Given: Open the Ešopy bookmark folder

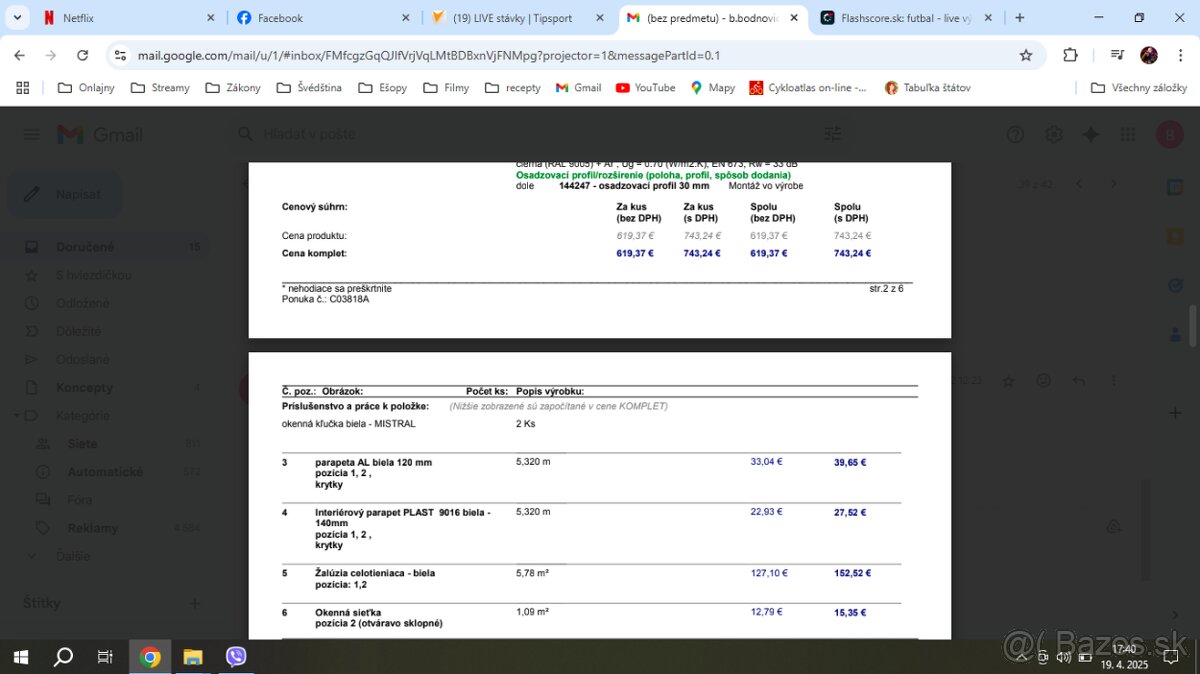Looking at the screenshot, I should pyautogui.click(x=382, y=88).
